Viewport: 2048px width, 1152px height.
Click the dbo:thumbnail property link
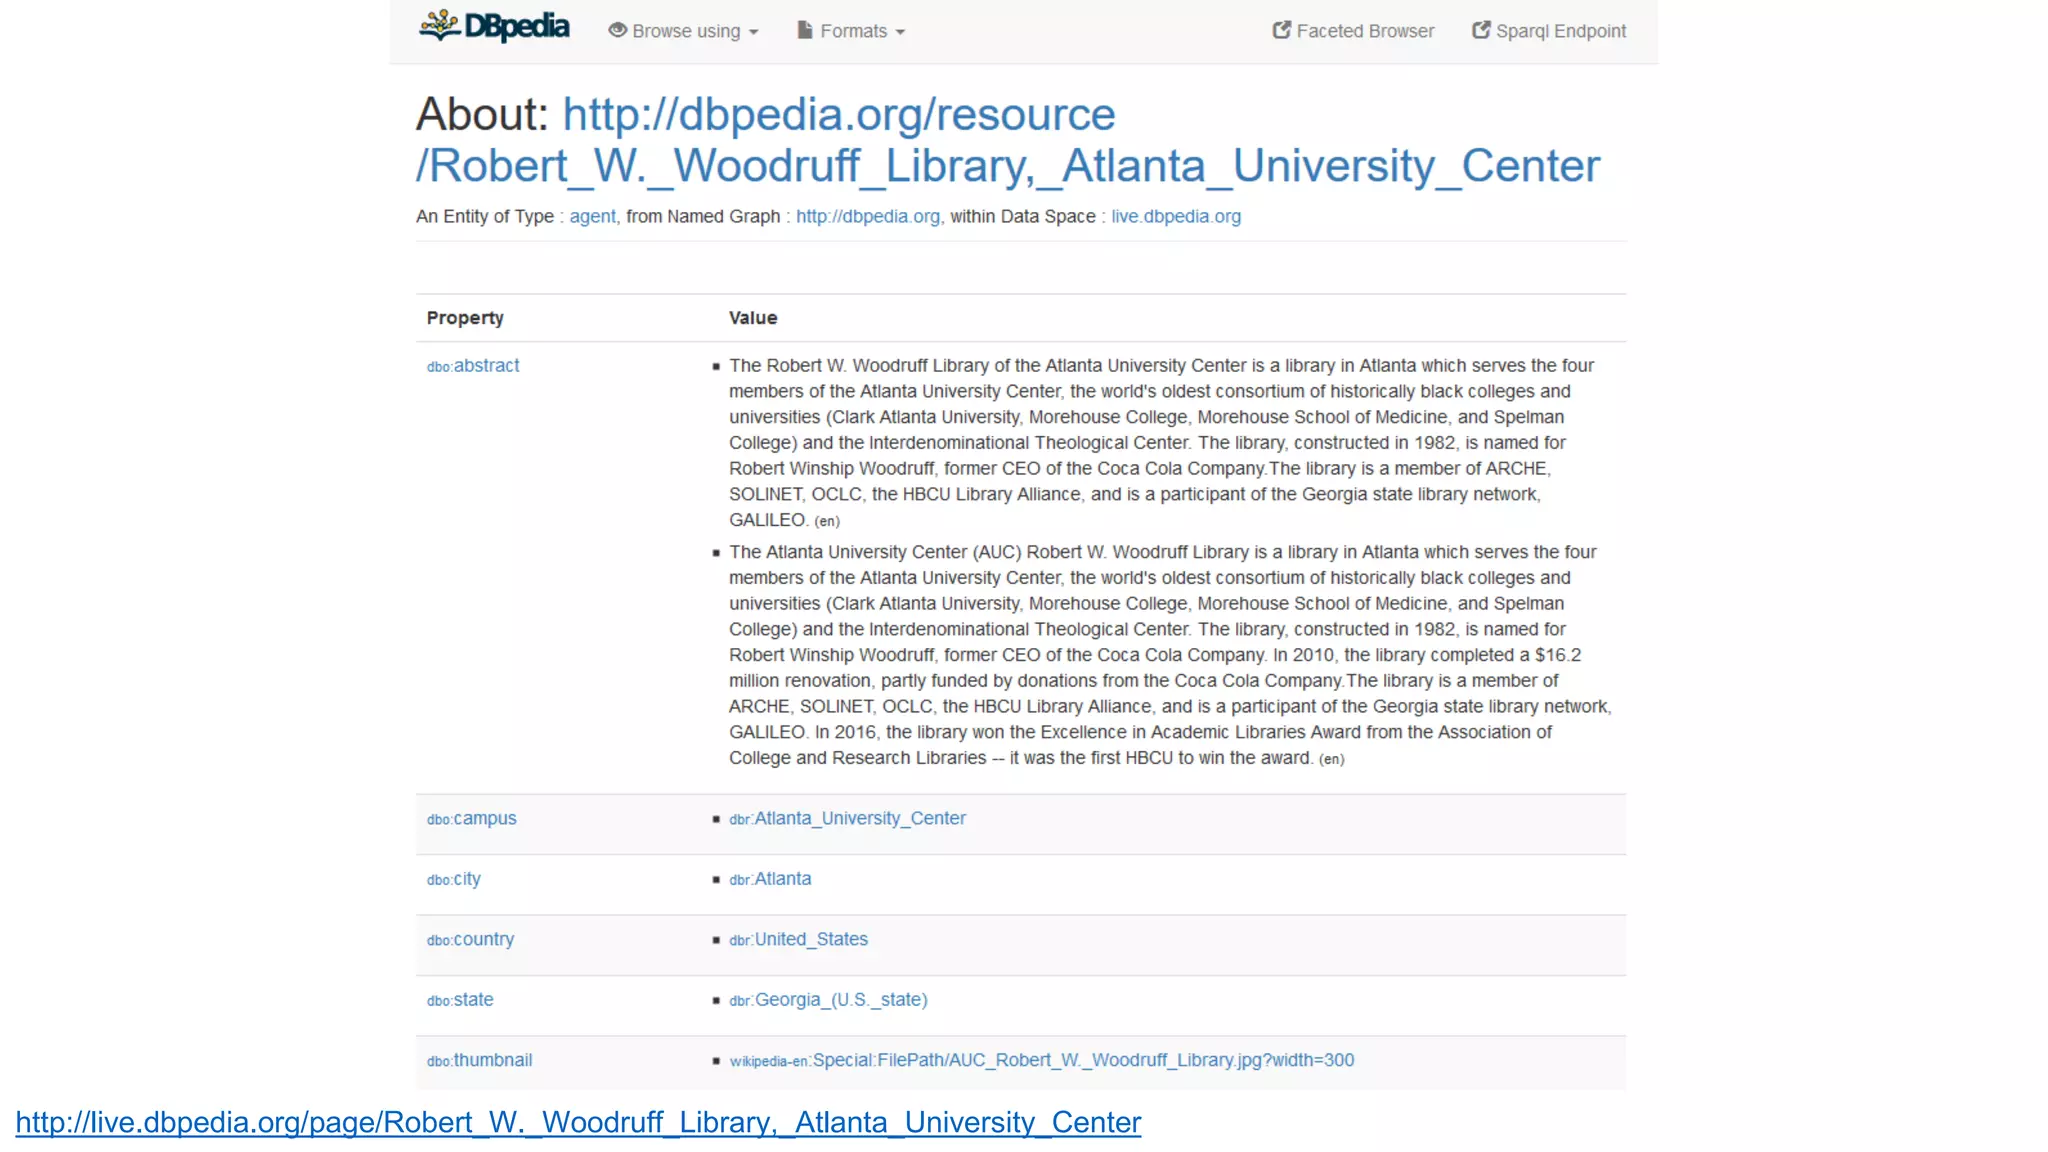coord(479,1060)
